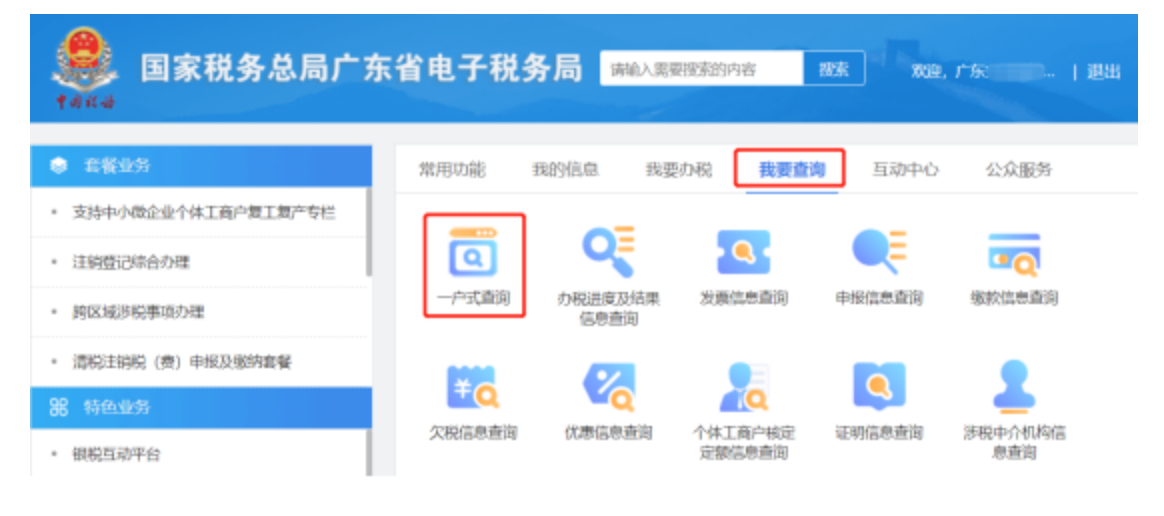Open 涉税中介机构信息查询 icon
Screen dimensions: 1164x516
tap(1014, 386)
